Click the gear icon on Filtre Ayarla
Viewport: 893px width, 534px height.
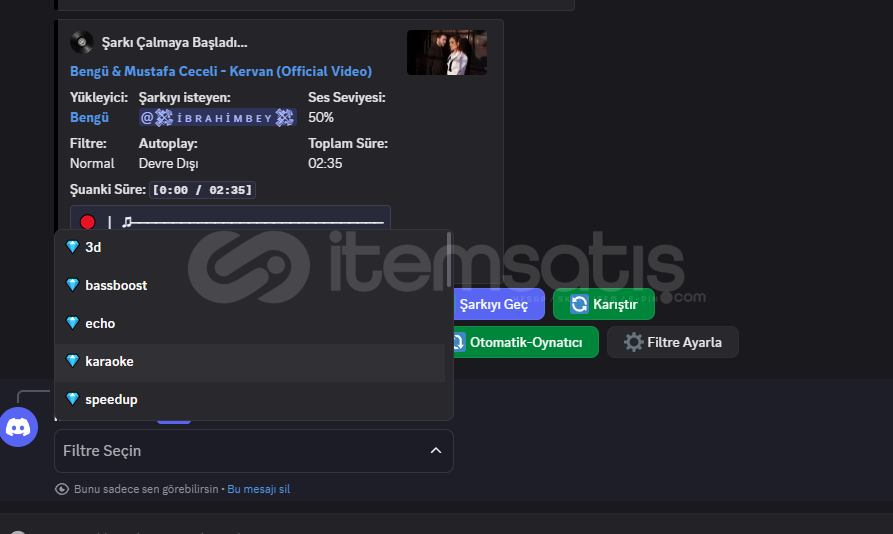pyautogui.click(x=633, y=342)
